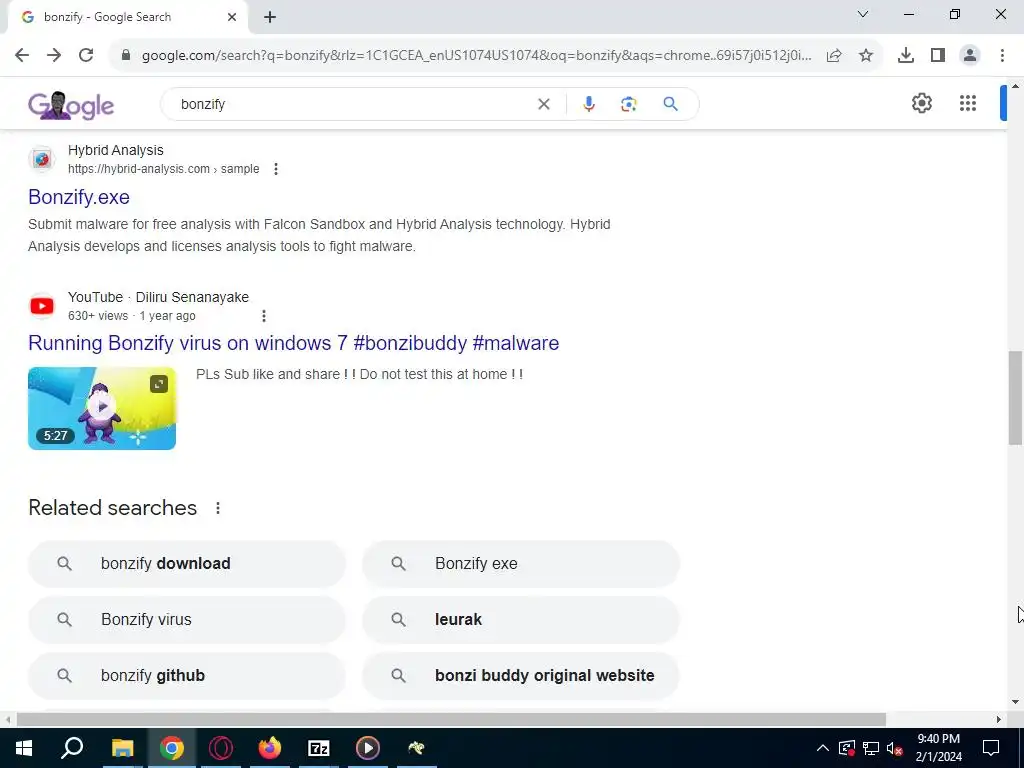Click the scroll right arrow

click(999, 720)
